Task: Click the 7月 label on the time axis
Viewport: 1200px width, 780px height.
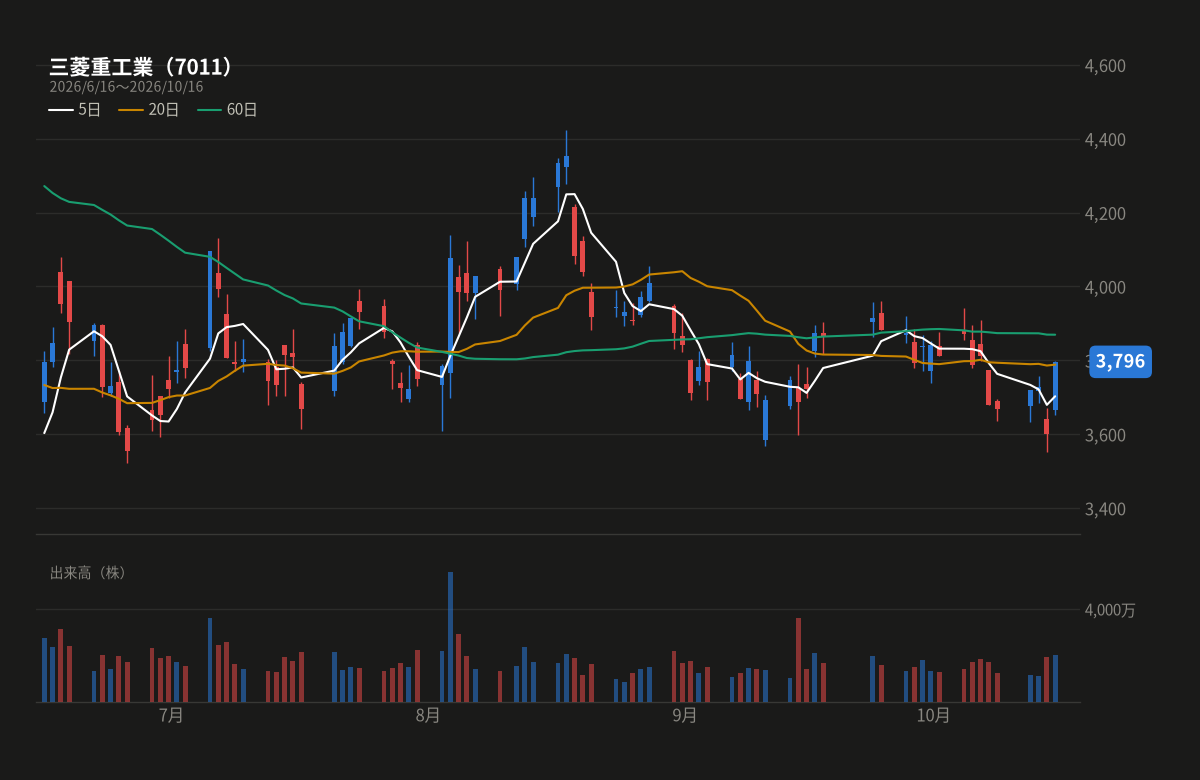Action: point(171,716)
